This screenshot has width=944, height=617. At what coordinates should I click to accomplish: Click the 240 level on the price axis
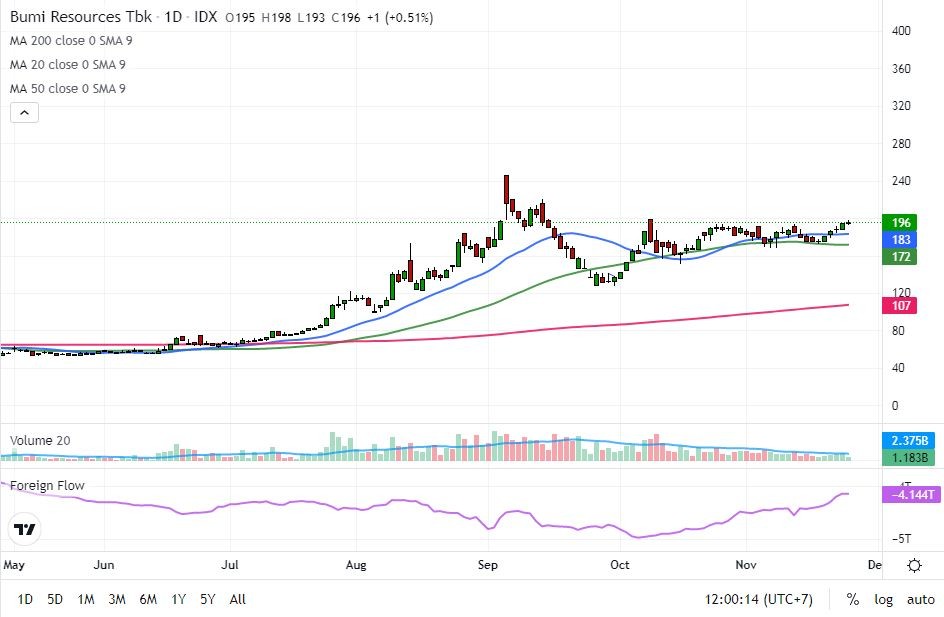coord(901,181)
